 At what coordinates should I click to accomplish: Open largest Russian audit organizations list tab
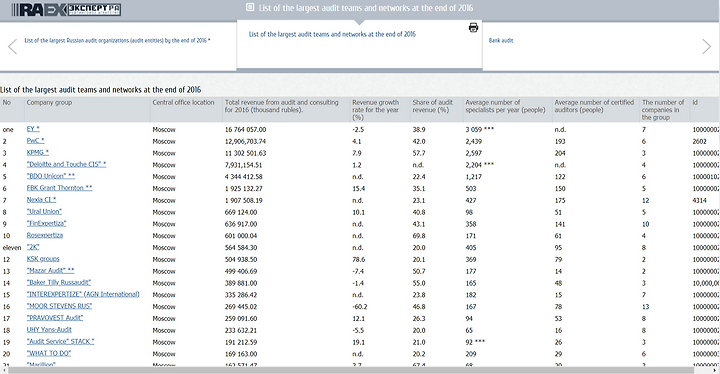coord(117,40)
